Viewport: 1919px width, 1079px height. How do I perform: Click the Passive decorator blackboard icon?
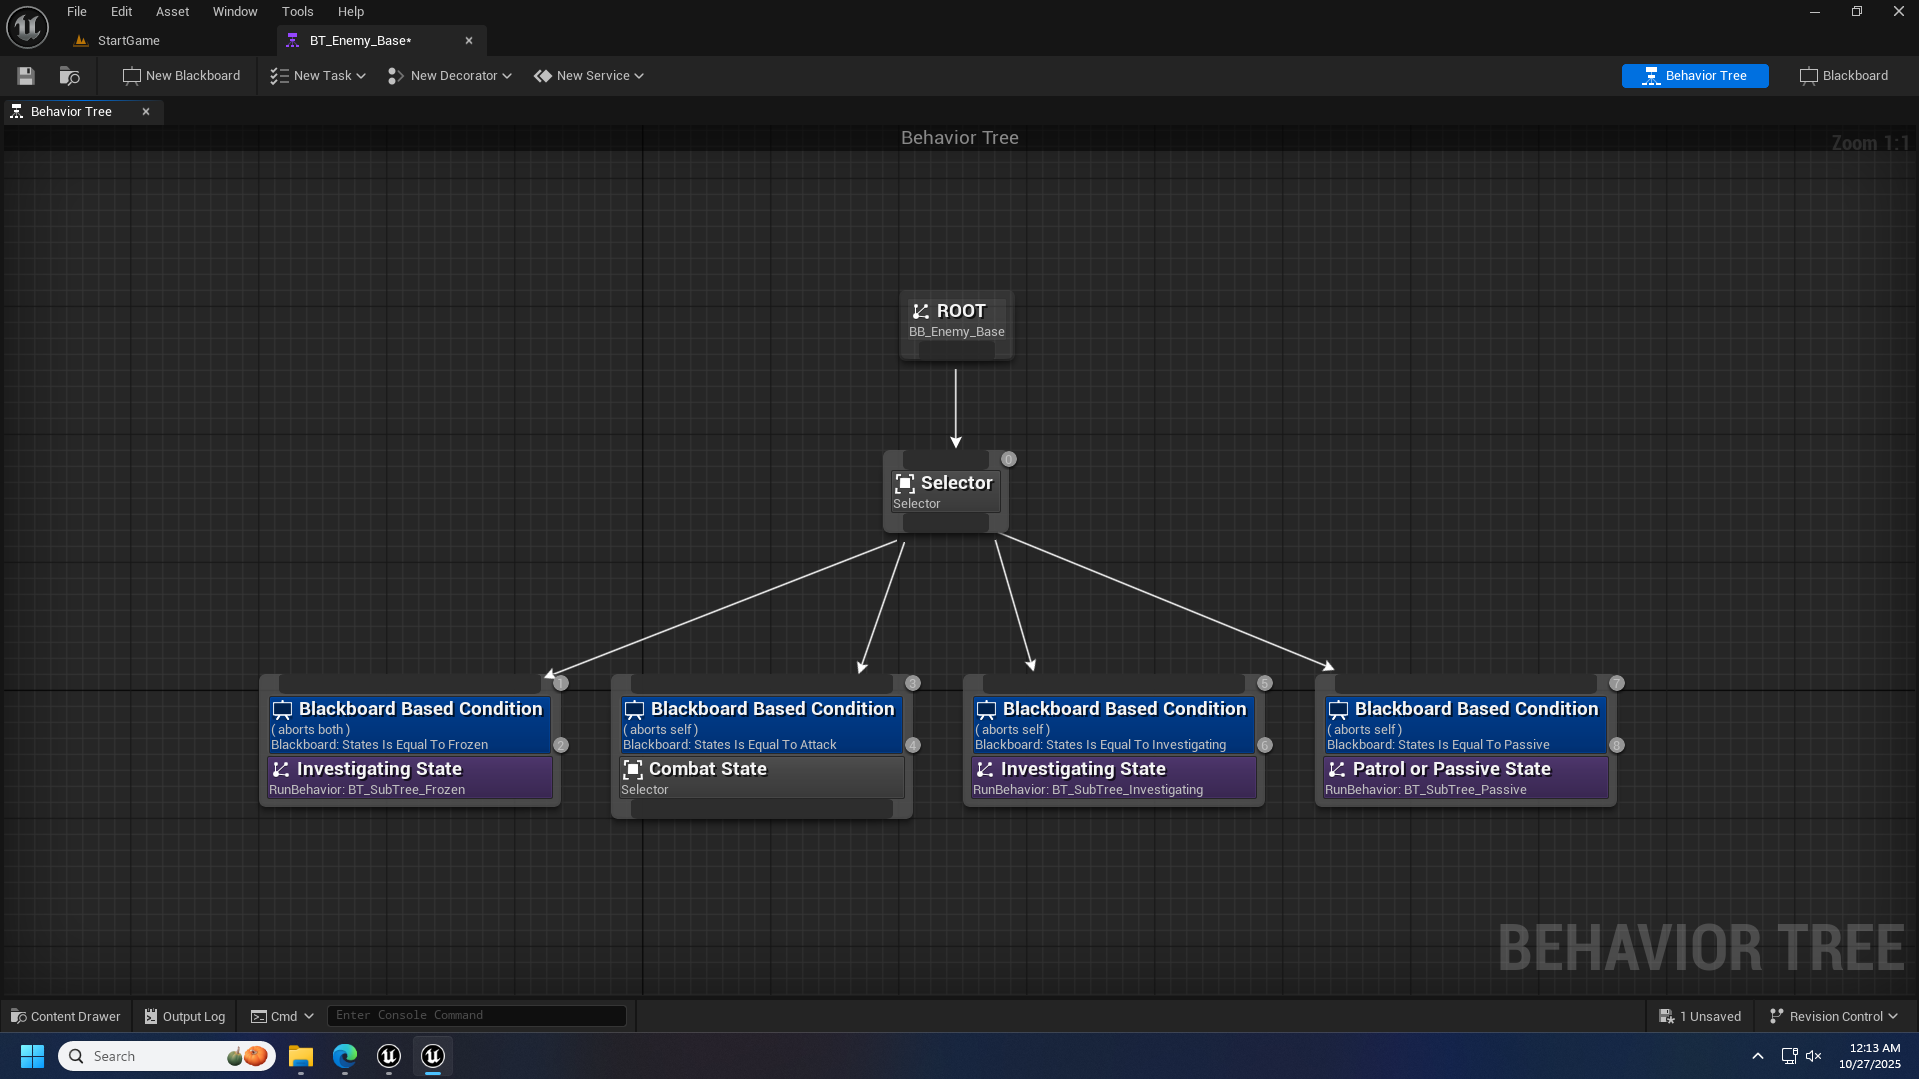(x=1338, y=710)
